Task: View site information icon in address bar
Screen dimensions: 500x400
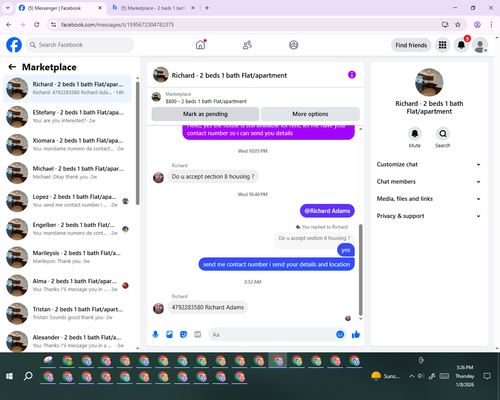Action: pyautogui.click(x=53, y=25)
